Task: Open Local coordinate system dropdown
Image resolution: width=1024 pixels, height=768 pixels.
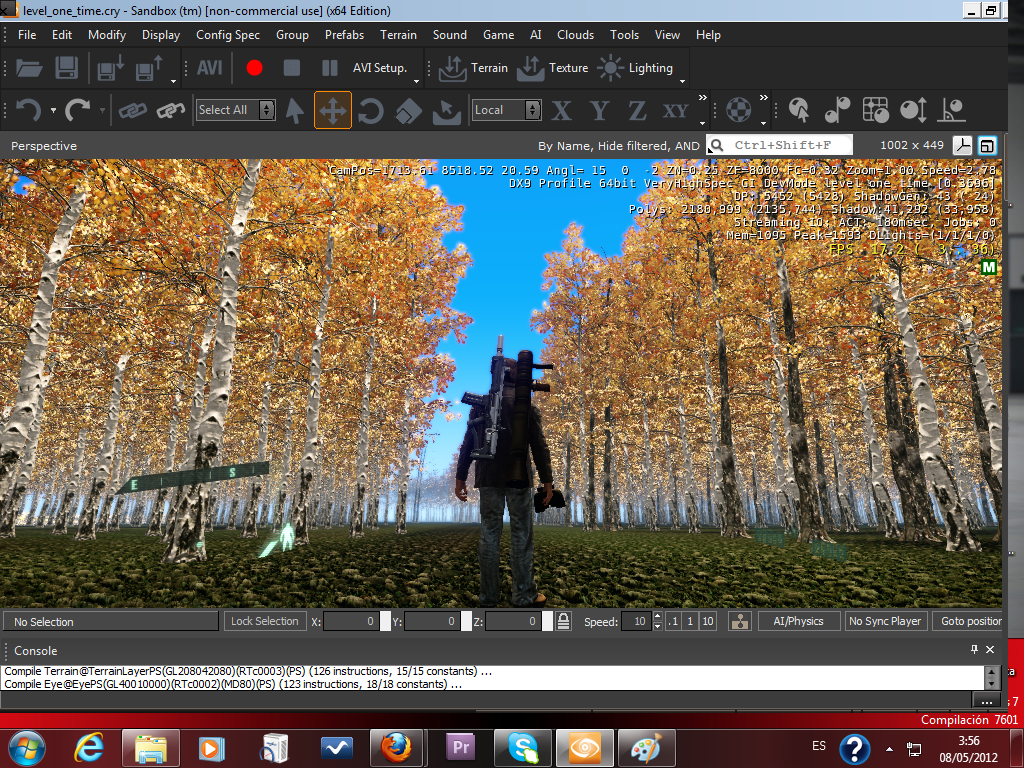Action: coord(507,110)
